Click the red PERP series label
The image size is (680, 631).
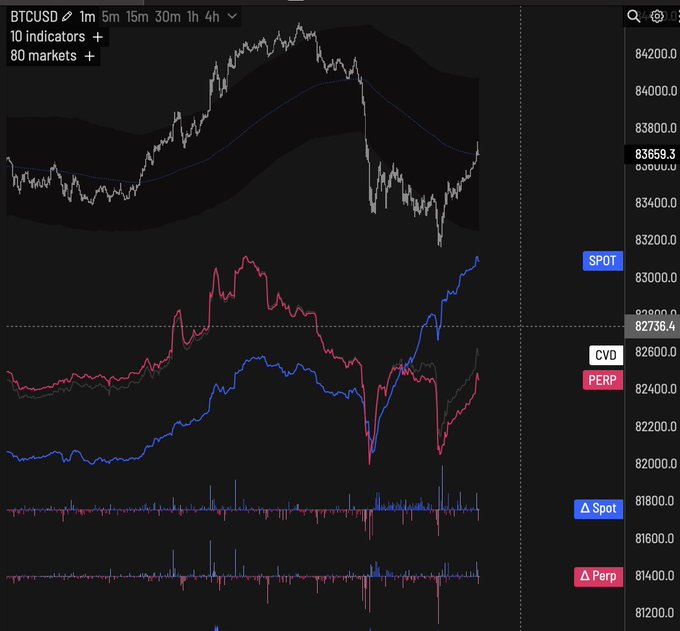click(x=603, y=380)
